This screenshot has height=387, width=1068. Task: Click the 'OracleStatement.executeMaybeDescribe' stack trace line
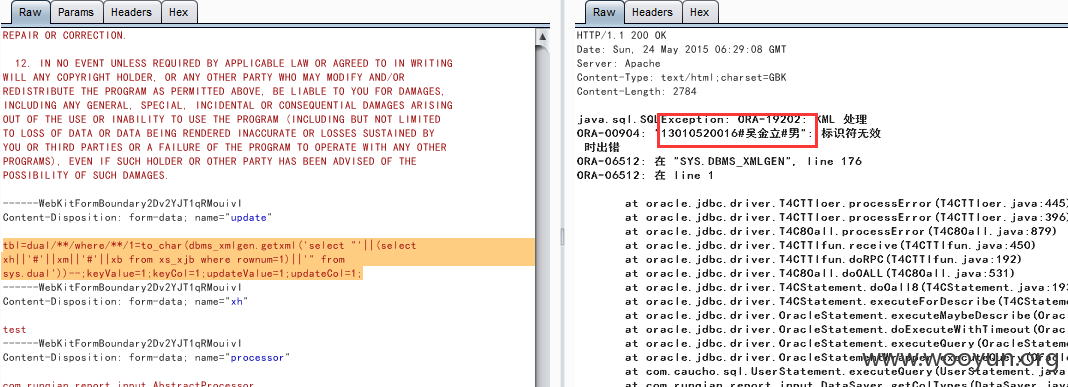coord(847,315)
